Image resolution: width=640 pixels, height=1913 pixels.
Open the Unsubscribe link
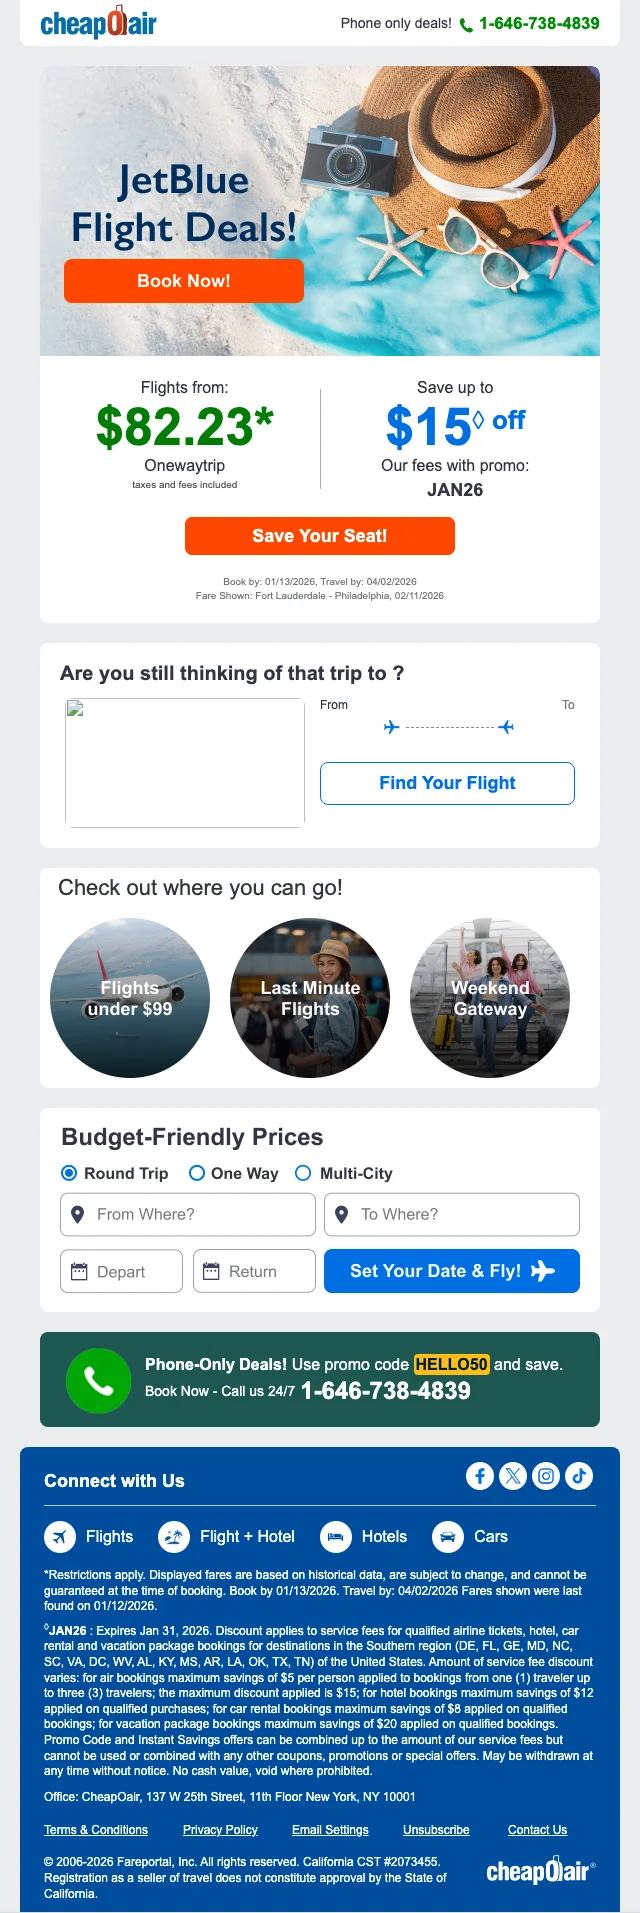click(x=436, y=1829)
